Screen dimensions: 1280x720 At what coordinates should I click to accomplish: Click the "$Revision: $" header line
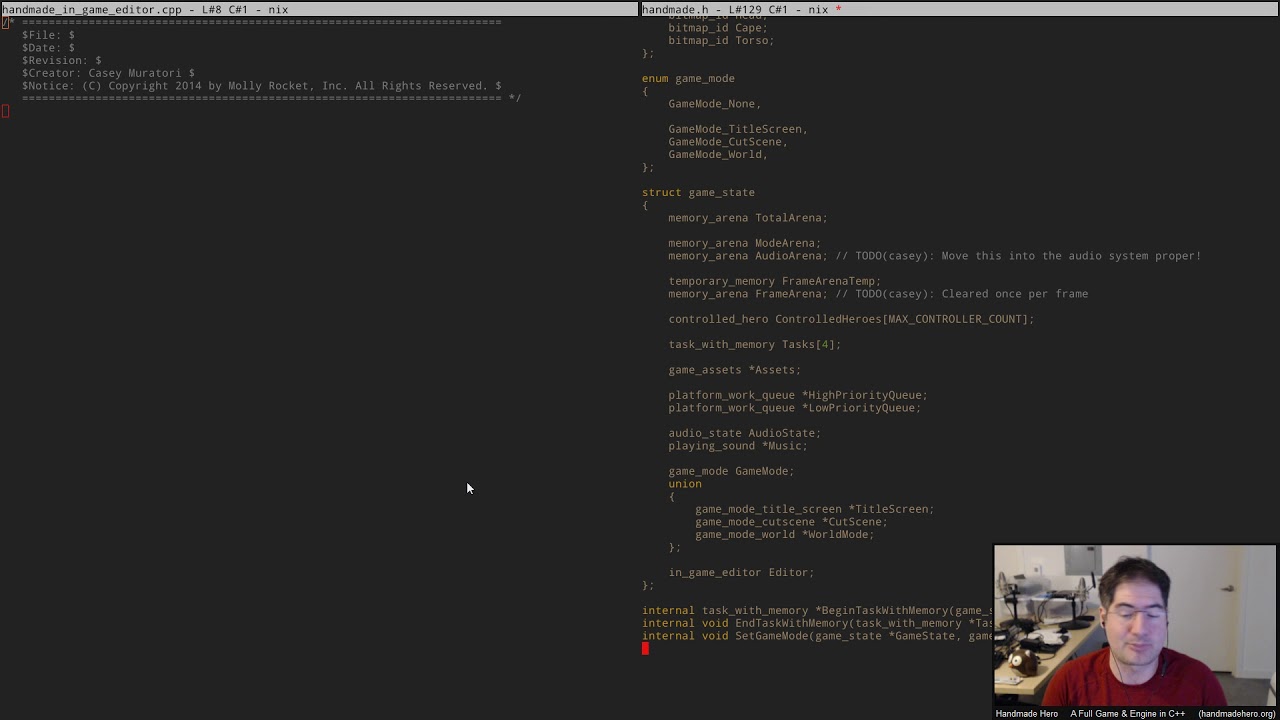61,60
